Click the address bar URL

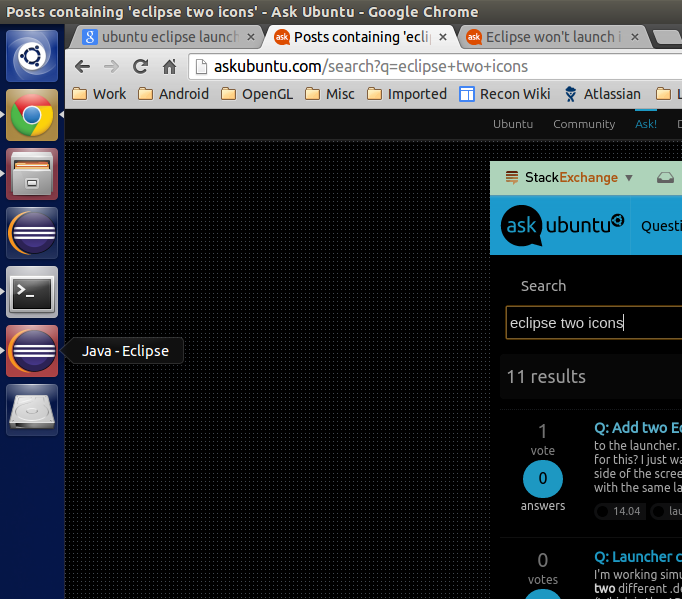371,67
